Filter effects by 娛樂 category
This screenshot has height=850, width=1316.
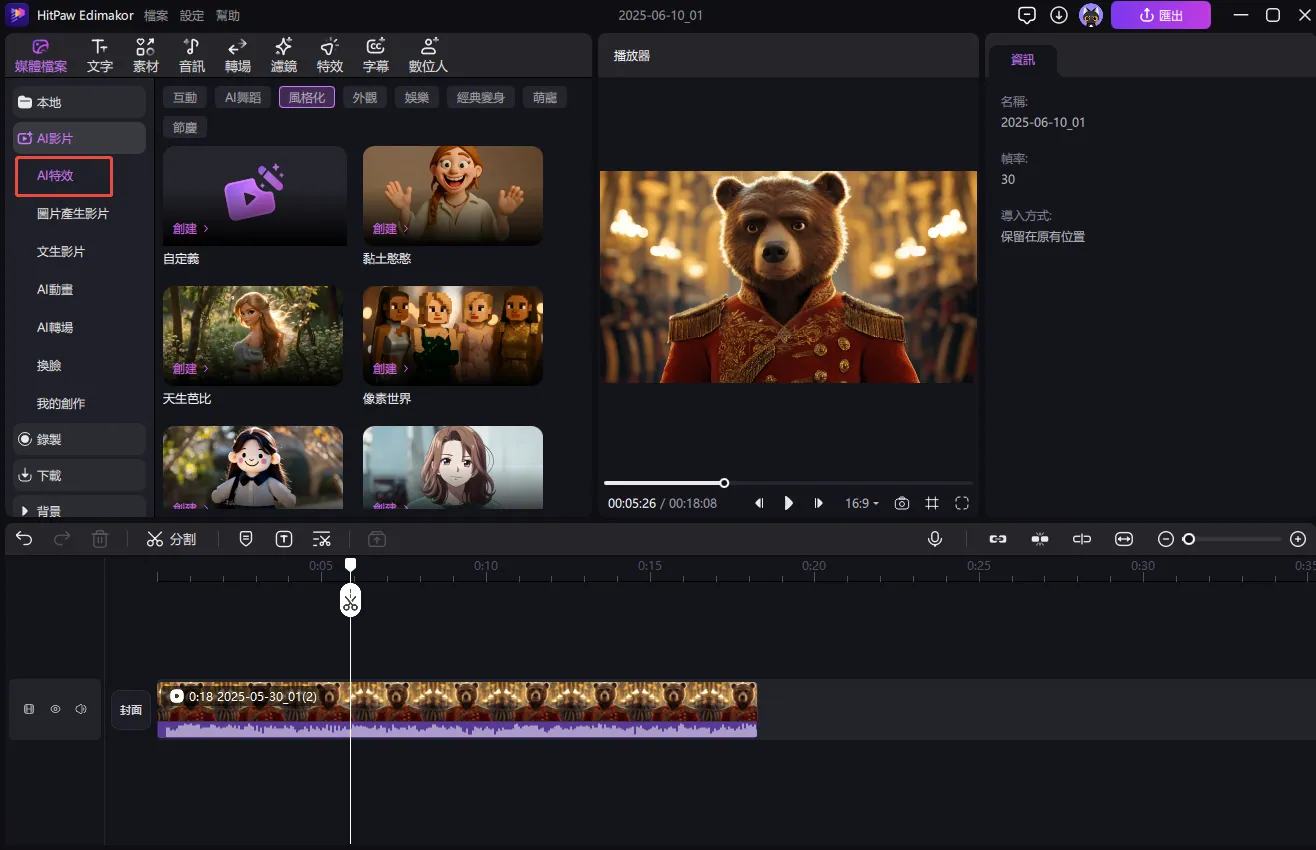pyautogui.click(x=417, y=97)
